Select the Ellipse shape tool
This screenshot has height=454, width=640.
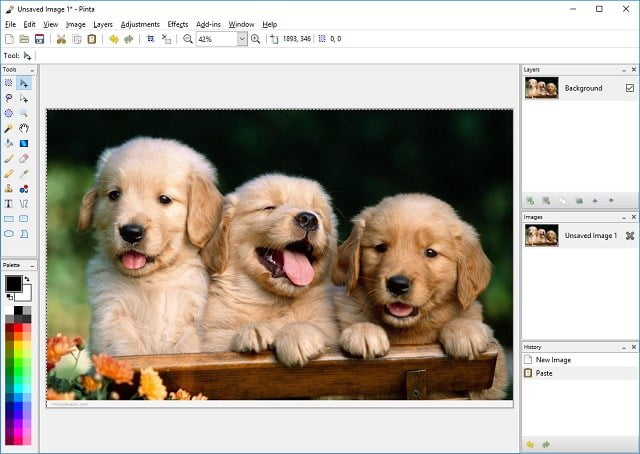9,234
